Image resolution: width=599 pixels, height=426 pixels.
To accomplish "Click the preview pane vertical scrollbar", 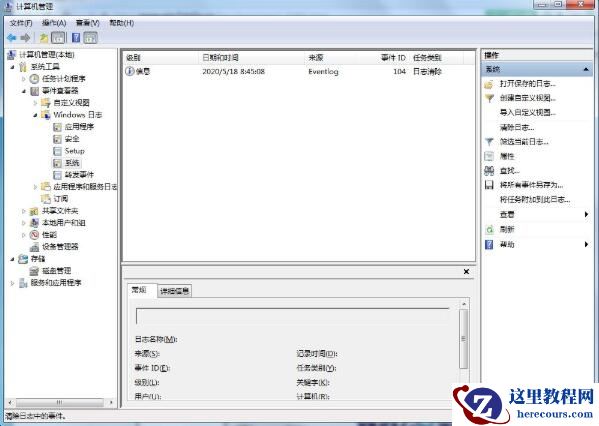I will point(464,339).
